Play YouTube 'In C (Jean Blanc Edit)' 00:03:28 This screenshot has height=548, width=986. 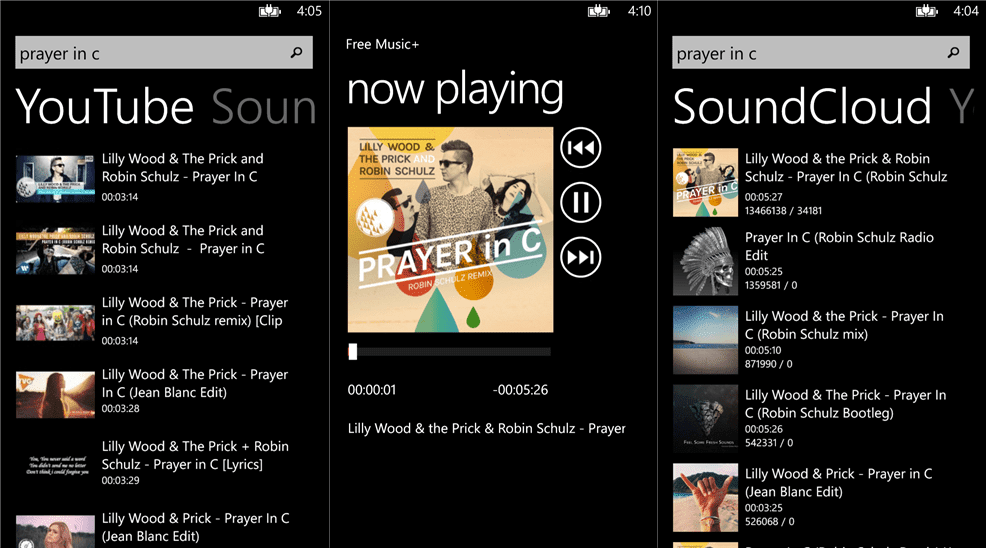[195, 383]
